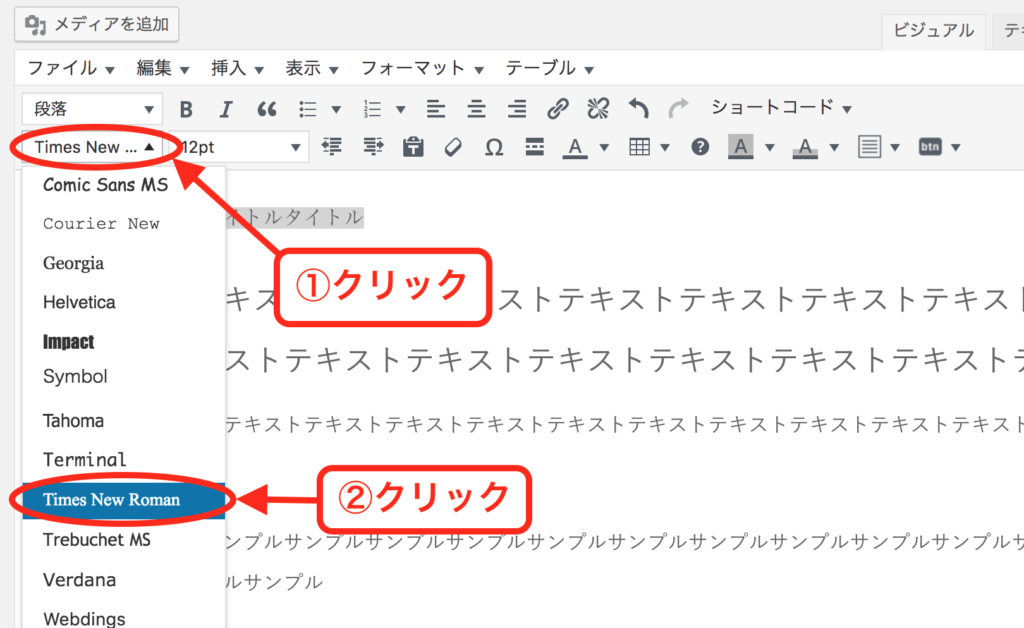
Task: Open the フォーマット menu
Action: (x=422, y=68)
